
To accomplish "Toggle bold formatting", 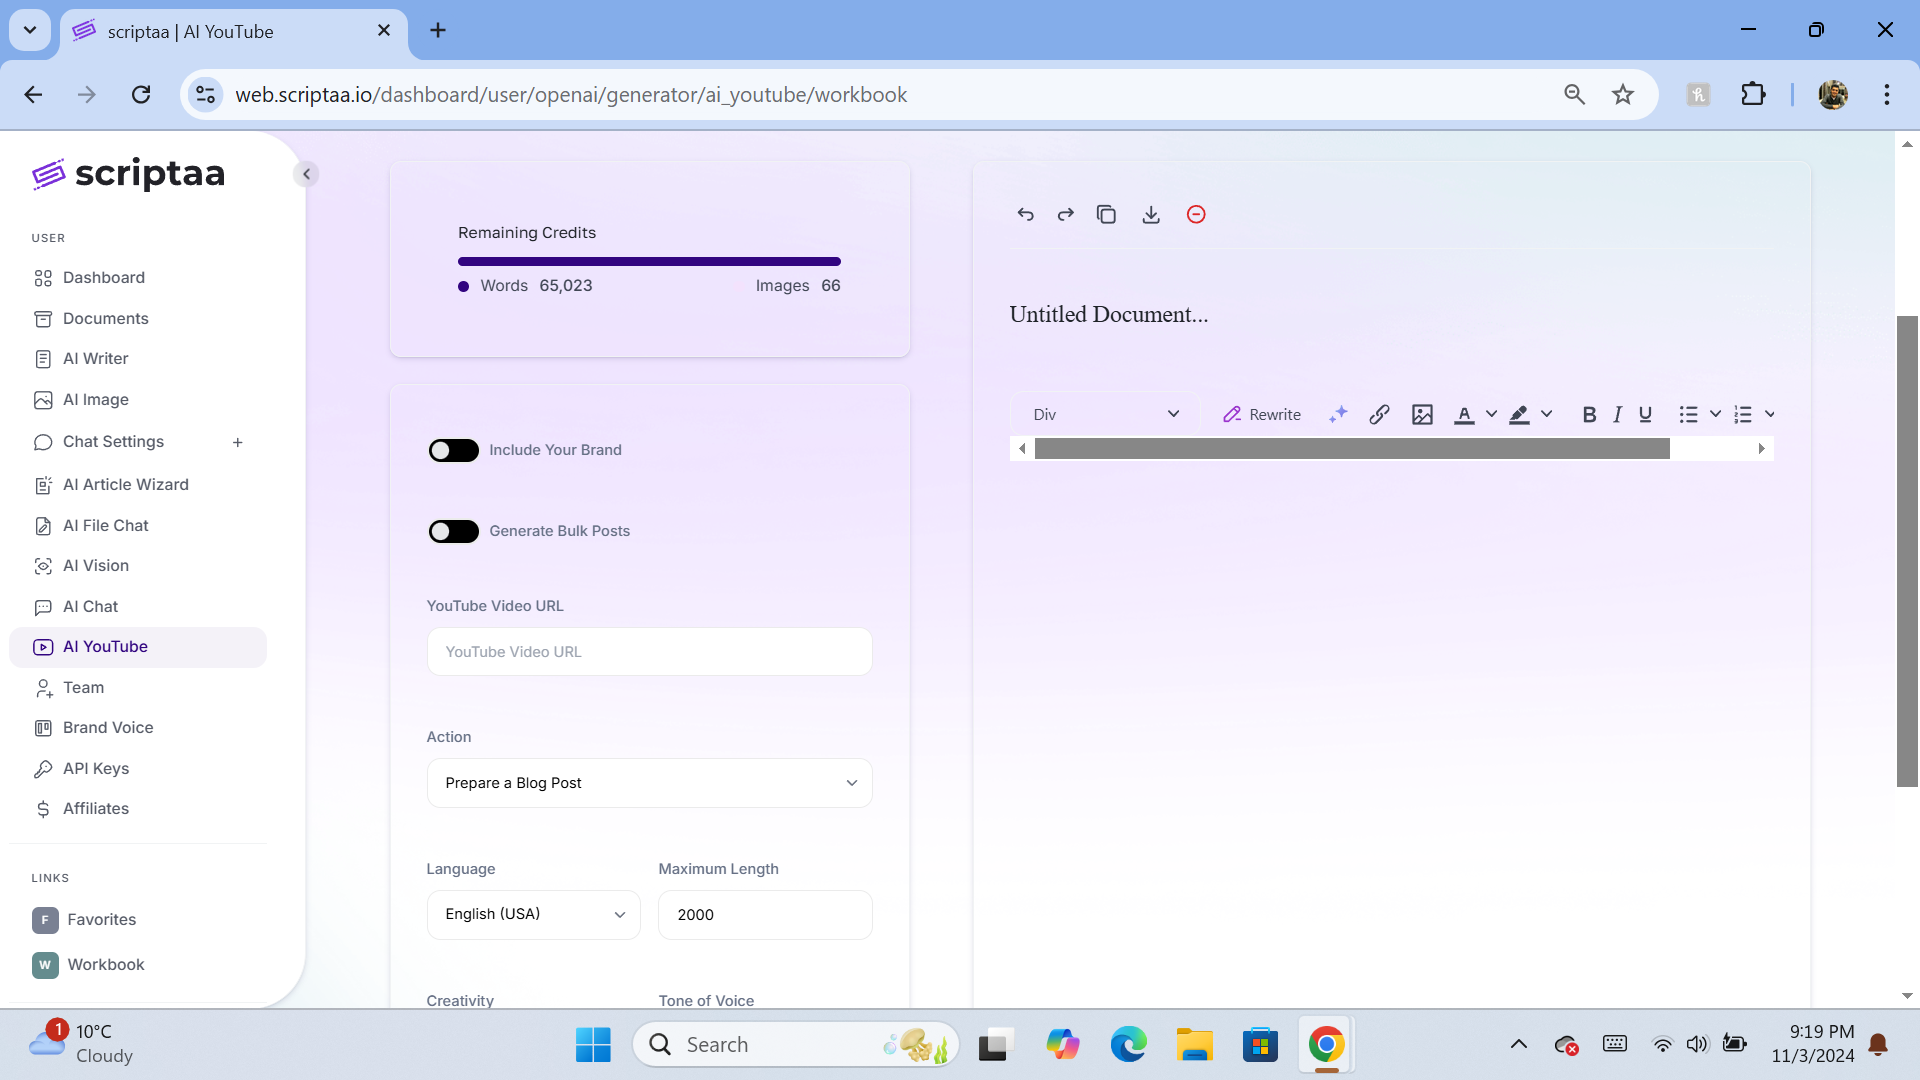I will coord(1588,414).
